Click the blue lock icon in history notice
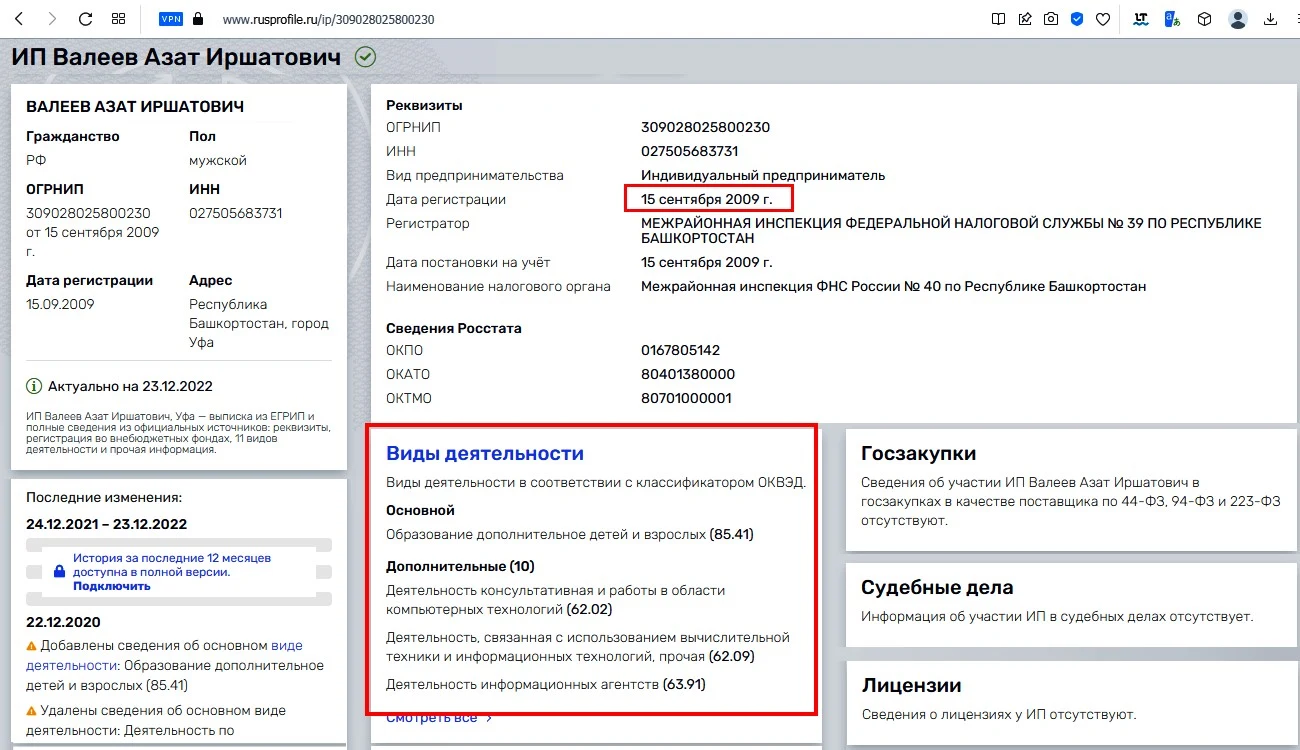The width and height of the screenshot is (1300, 750). click(x=59, y=571)
